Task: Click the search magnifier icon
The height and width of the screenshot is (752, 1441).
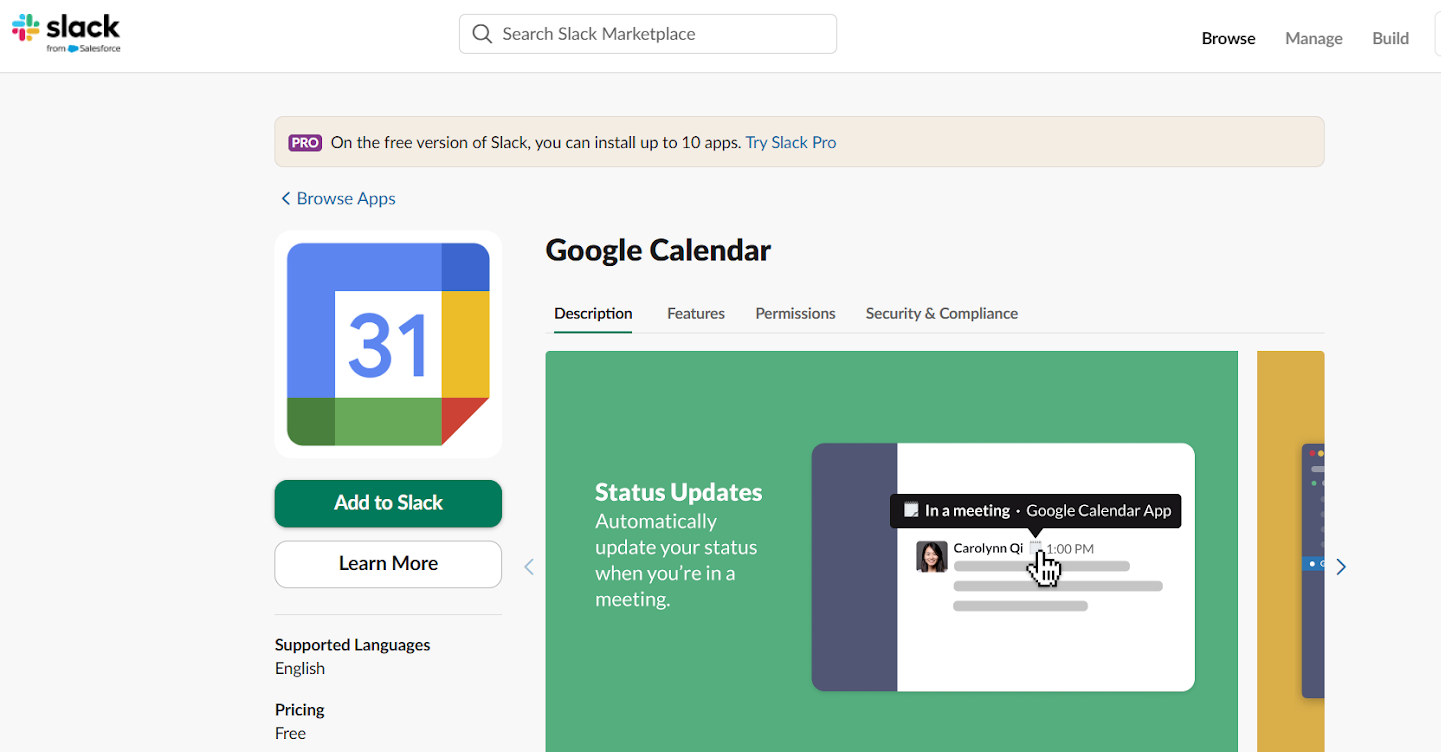Action: [482, 34]
